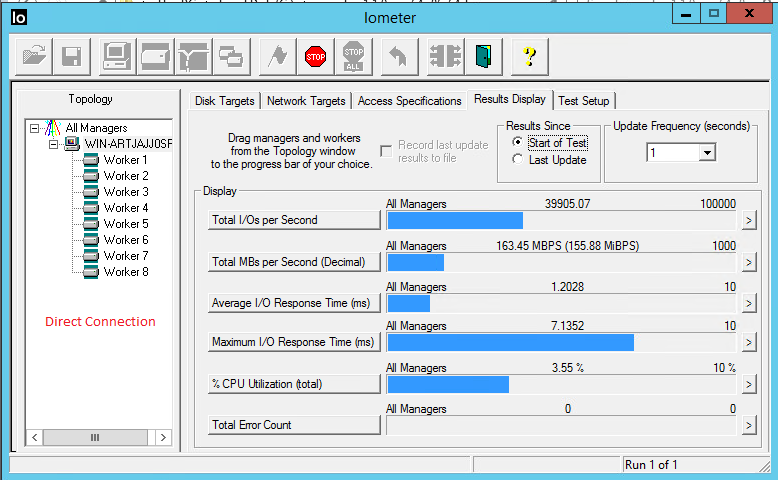The image size is (778, 480).
Task: Click the 3.55 % CPU utilization value
Action: [x=568, y=367]
